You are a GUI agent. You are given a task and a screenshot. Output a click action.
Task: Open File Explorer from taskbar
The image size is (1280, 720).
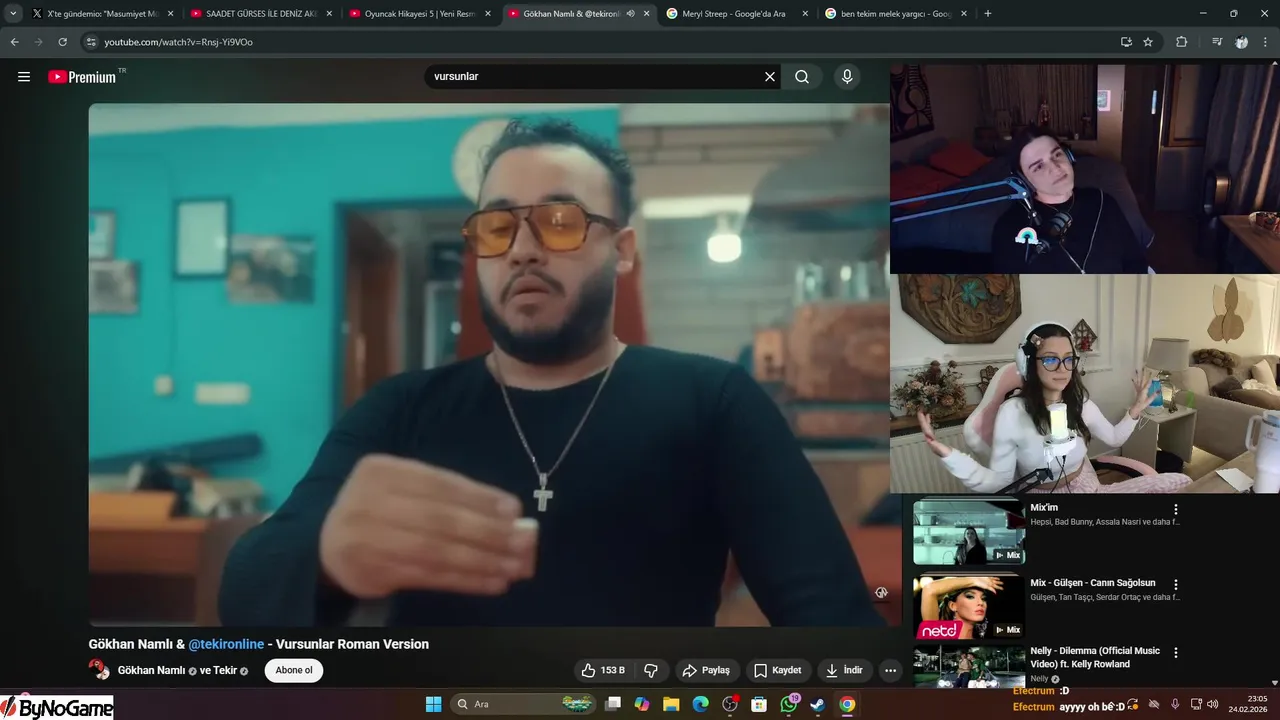click(x=671, y=704)
